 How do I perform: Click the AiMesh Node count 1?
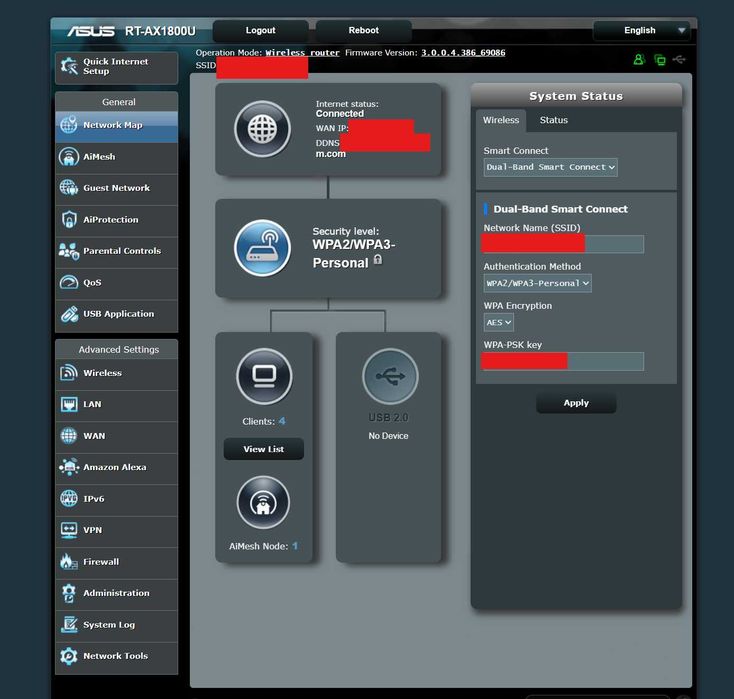295,546
